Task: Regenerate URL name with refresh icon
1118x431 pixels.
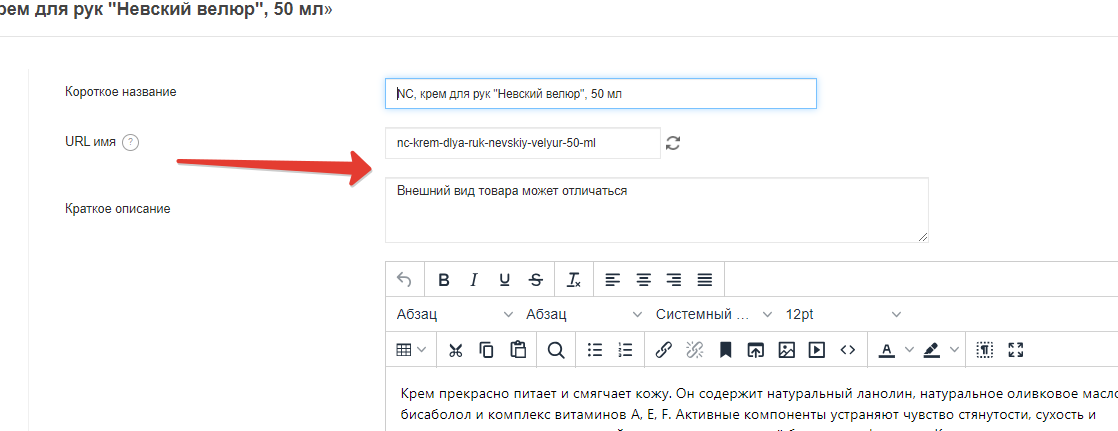Action: (x=673, y=143)
